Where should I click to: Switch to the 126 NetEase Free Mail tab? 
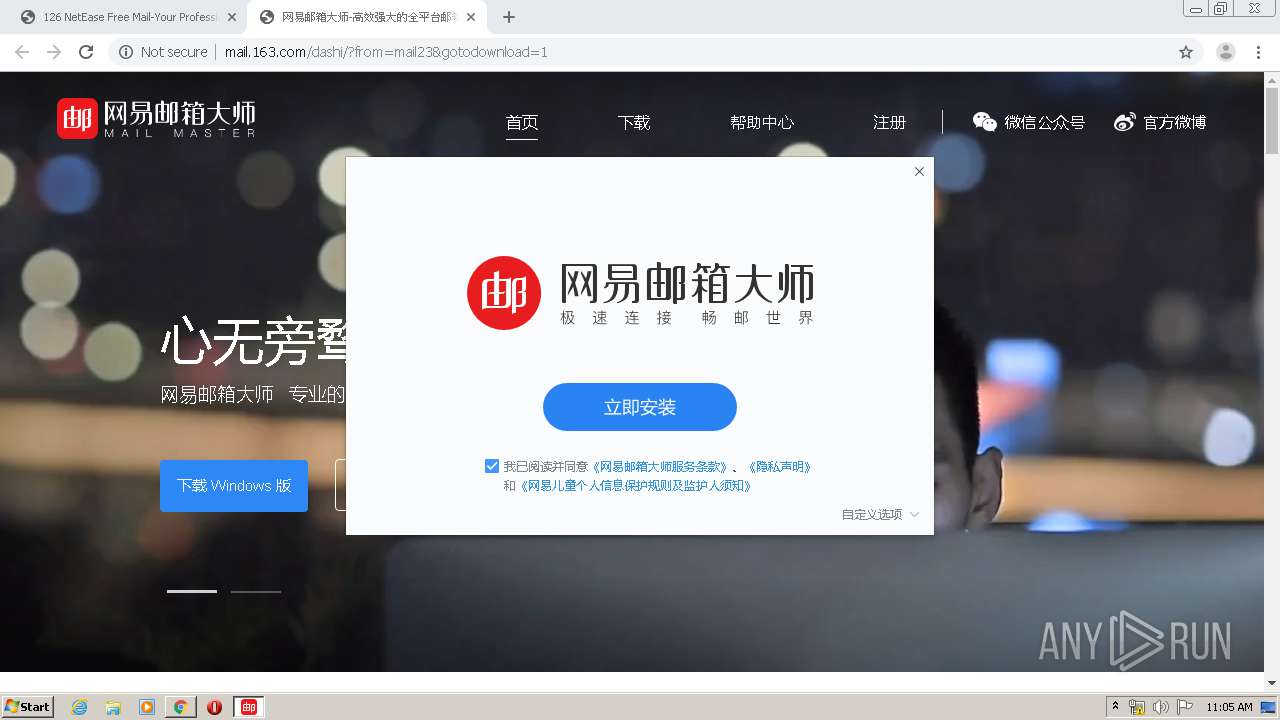[128, 17]
